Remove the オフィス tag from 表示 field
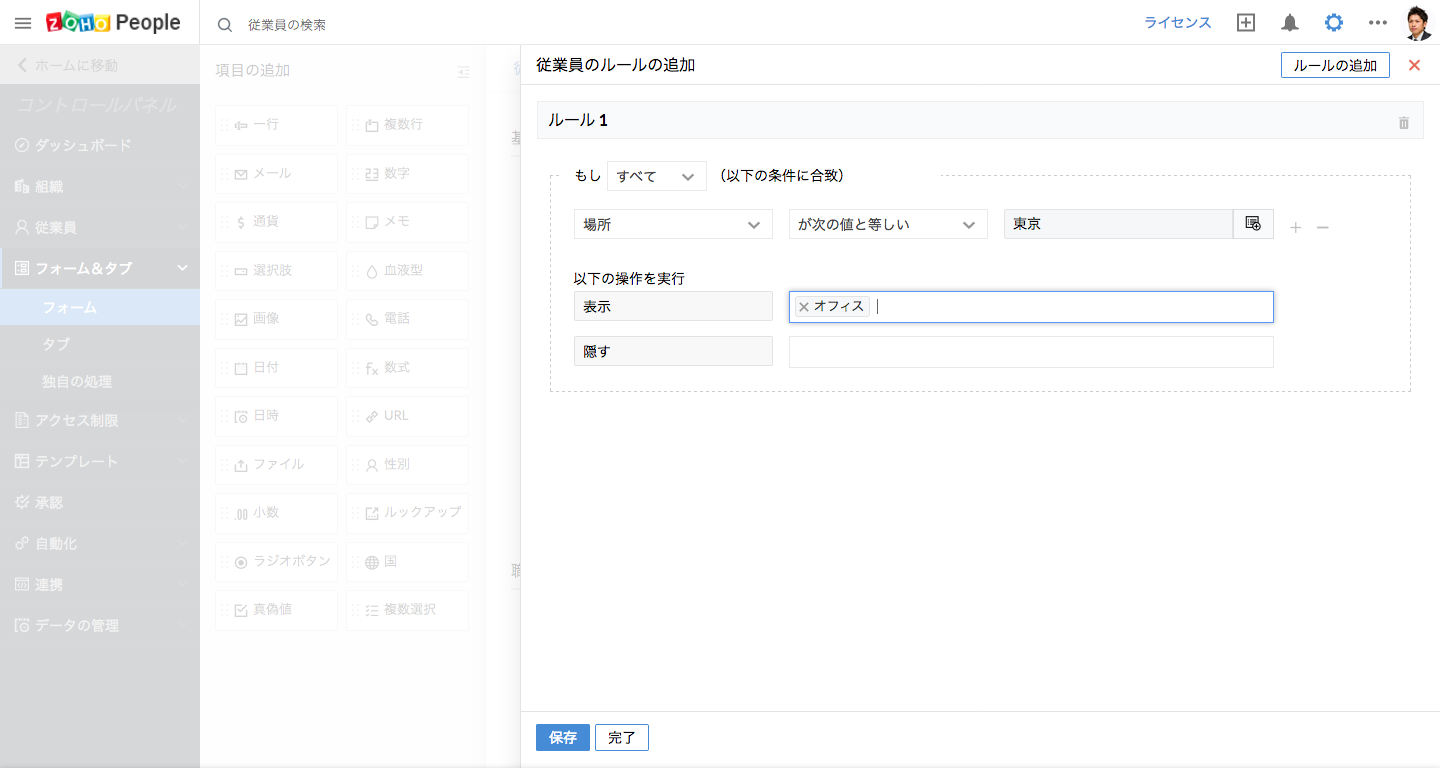The height and width of the screenshot is (768, 1440). point(804,307)
